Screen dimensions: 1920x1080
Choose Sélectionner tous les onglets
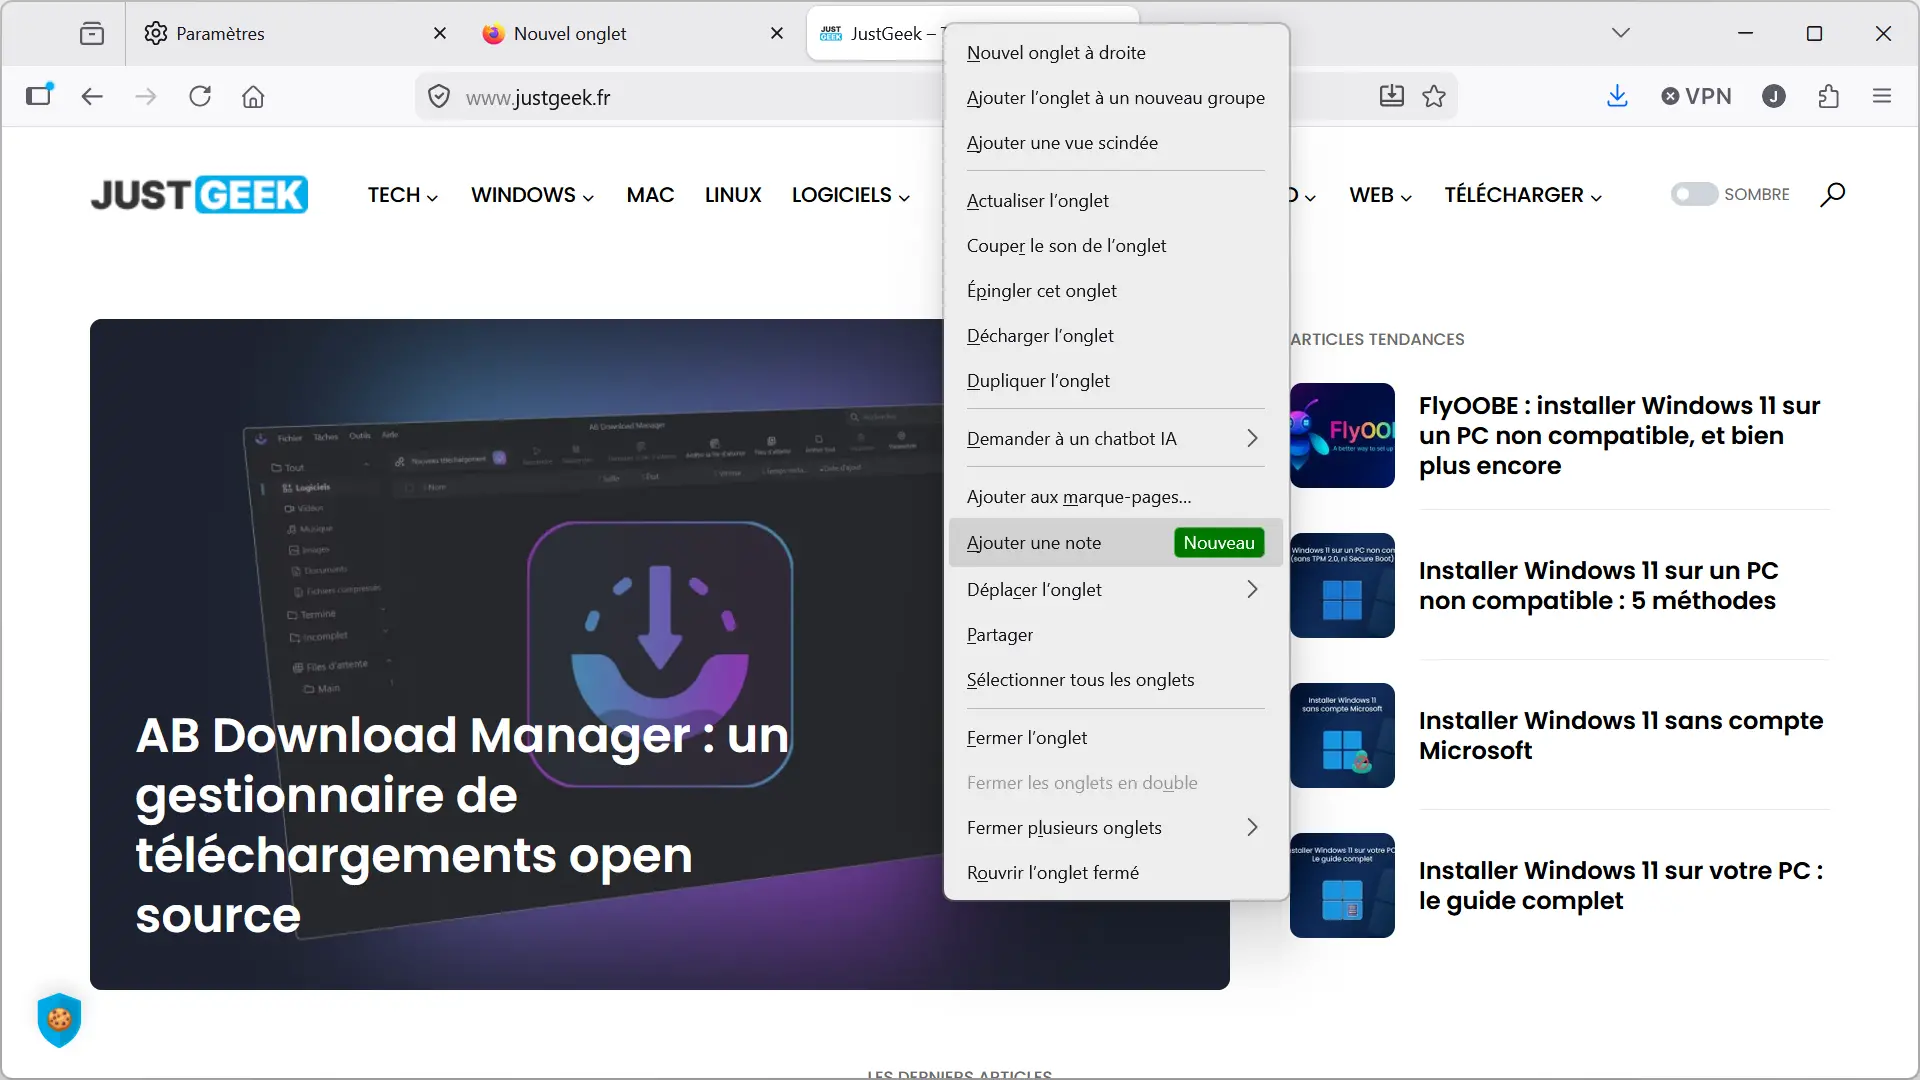(1115, 679)
